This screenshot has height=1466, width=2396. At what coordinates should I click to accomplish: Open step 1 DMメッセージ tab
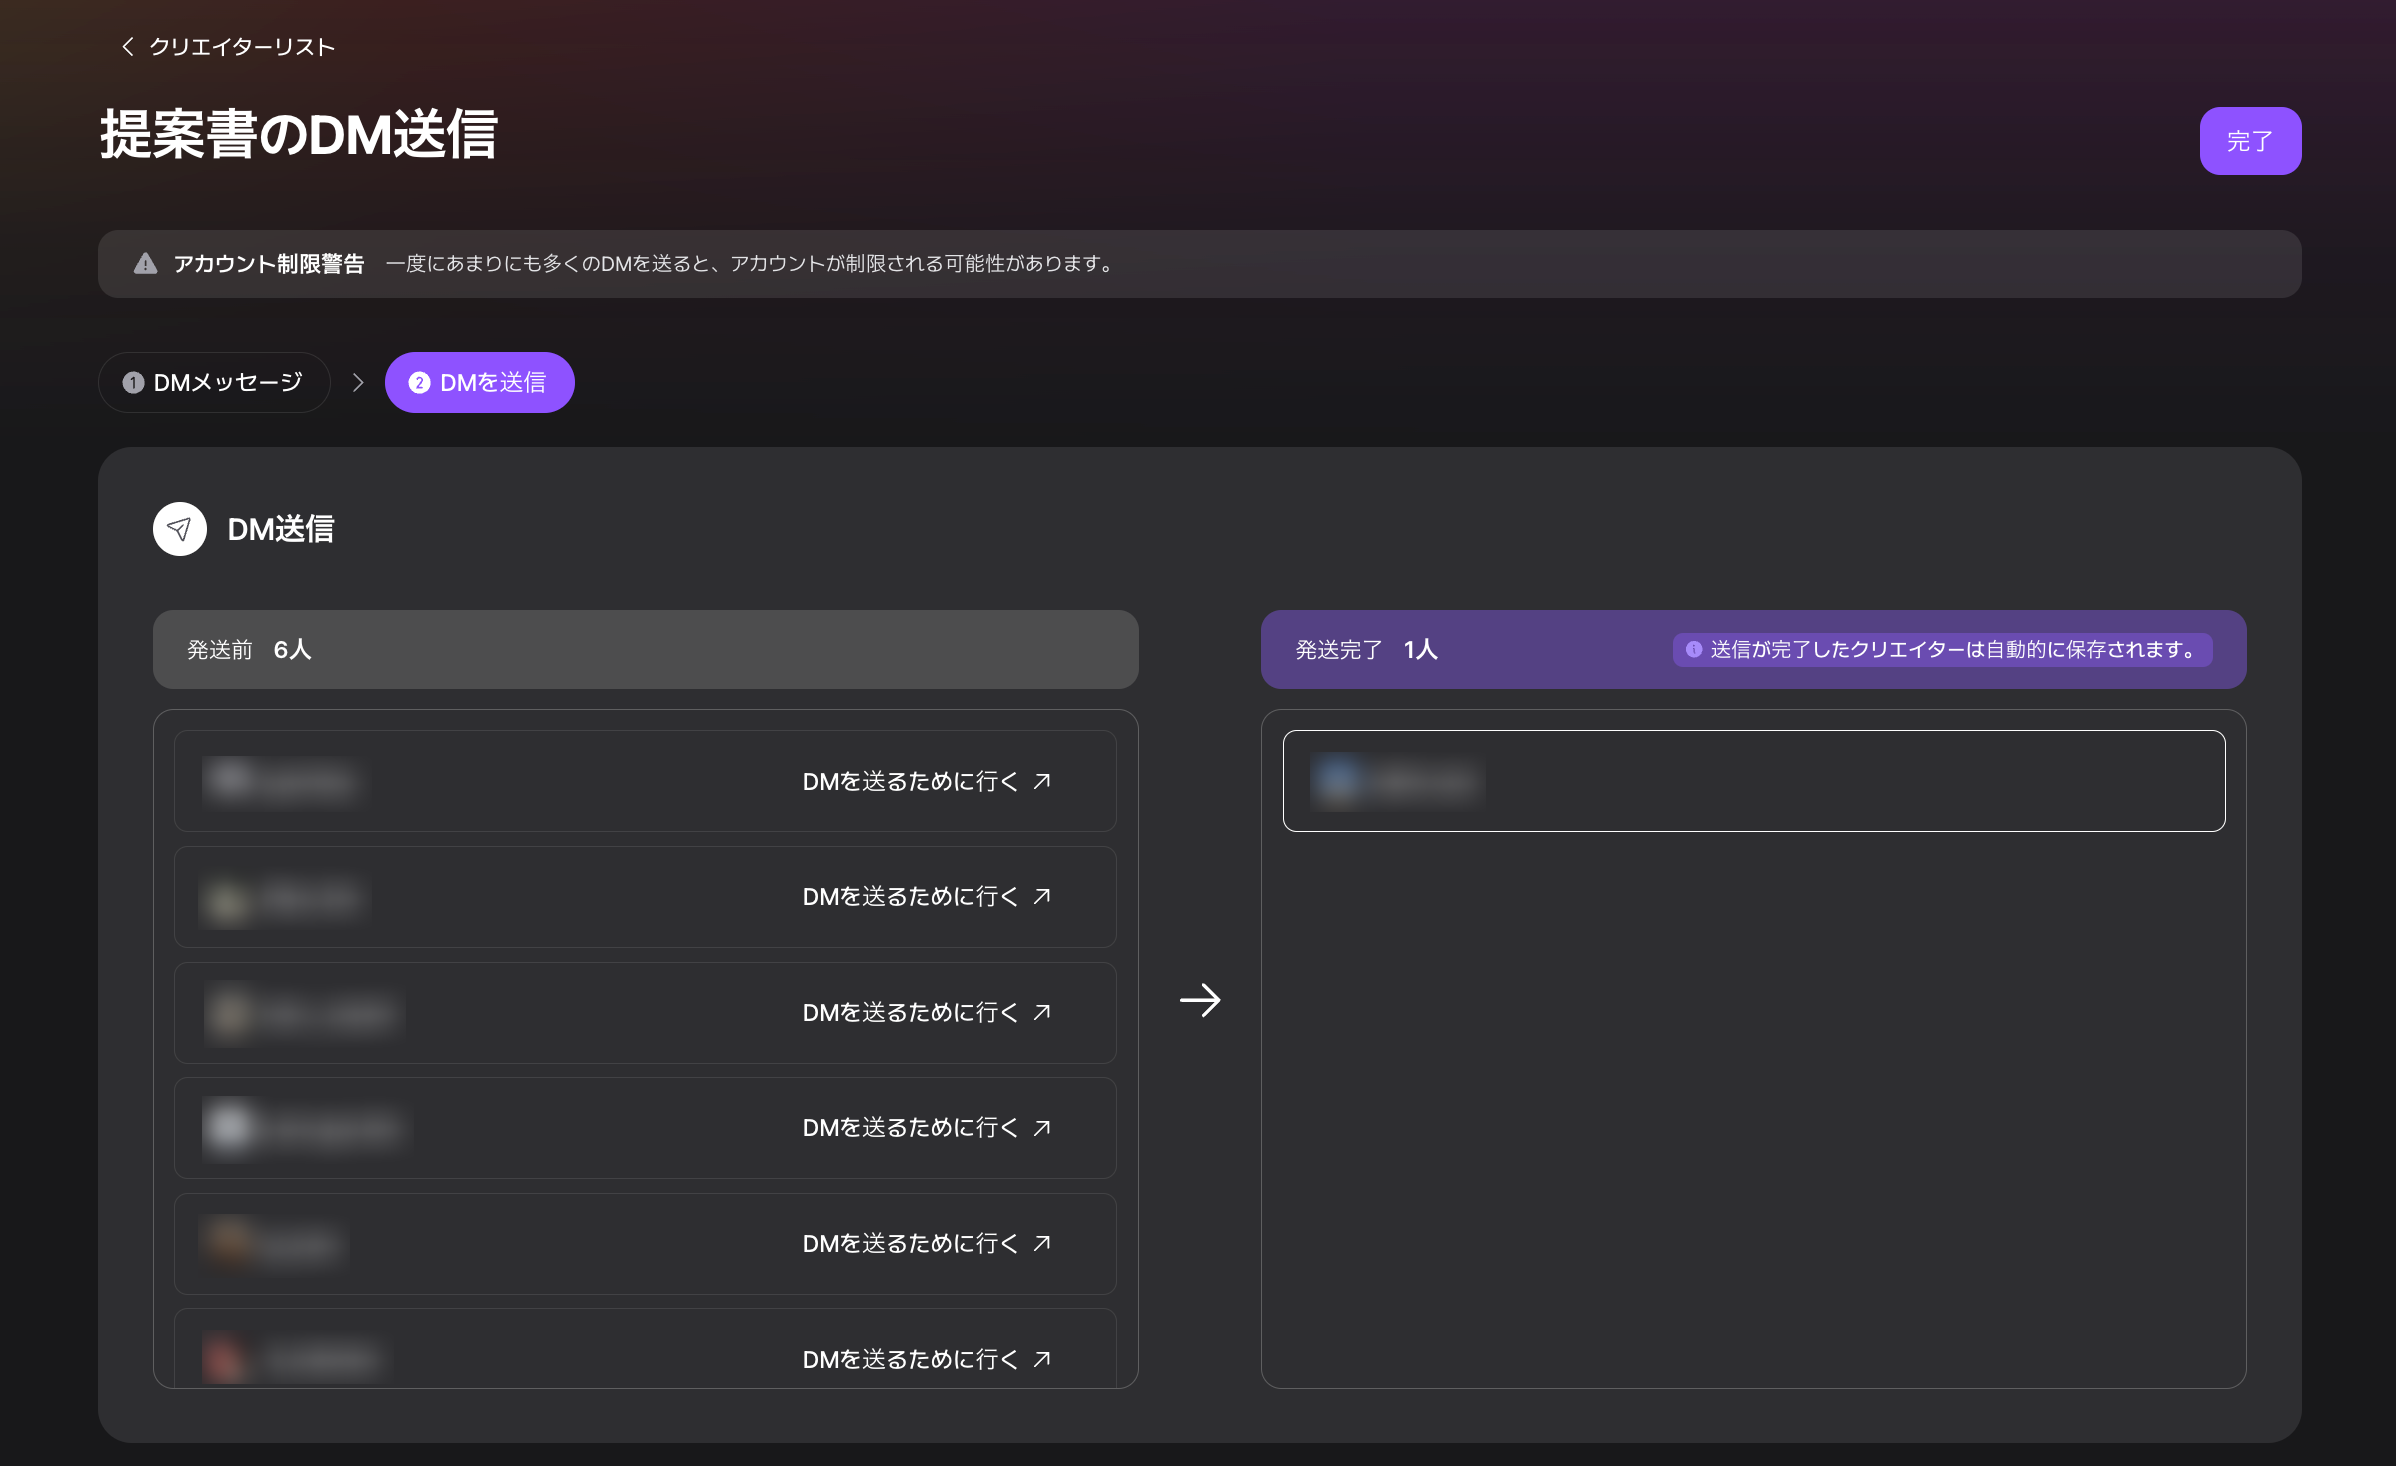click(x=214, y=382)
